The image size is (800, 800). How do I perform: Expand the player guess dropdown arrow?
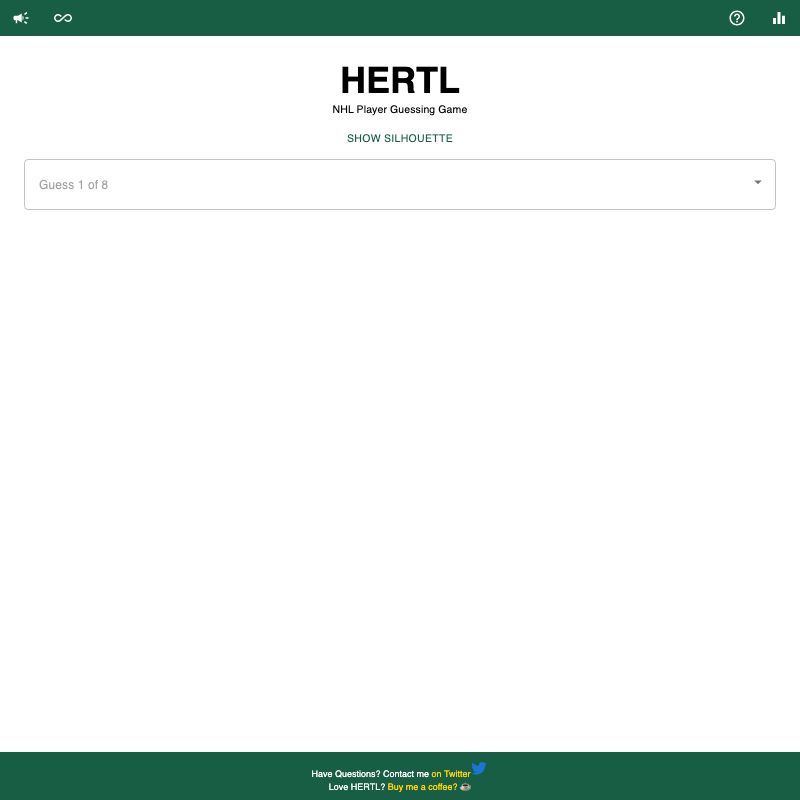pyautogui.click(x=757, y=183)
